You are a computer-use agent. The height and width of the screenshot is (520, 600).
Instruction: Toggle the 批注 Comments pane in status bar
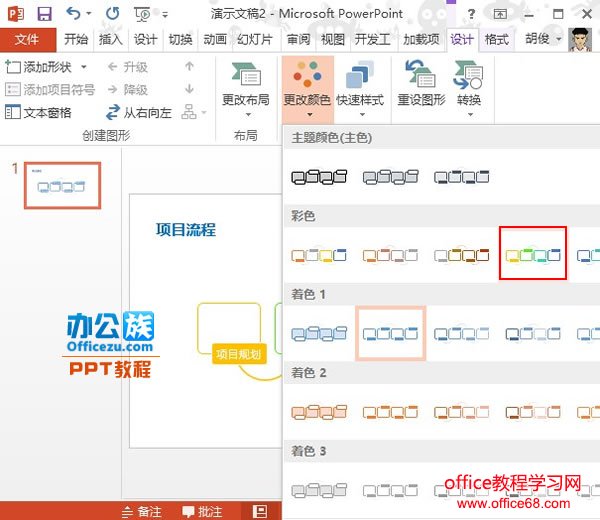click(x=202, y=512)
